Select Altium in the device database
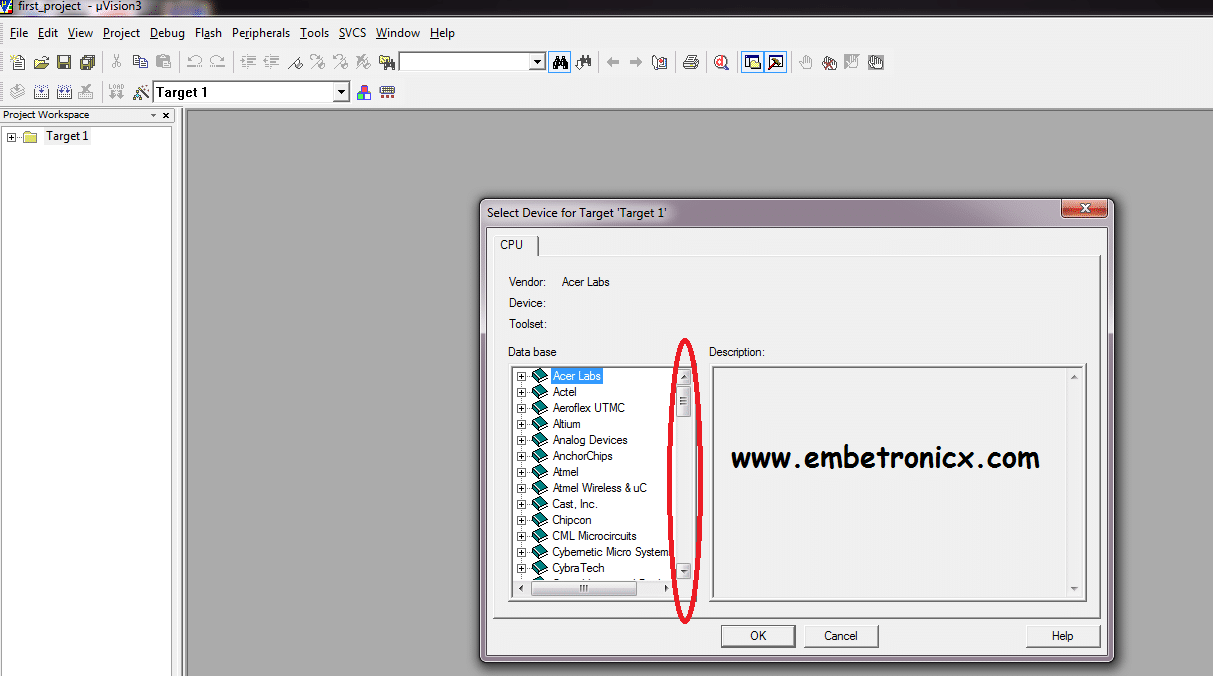Viewport: 1213px width, 676px height. click(566, 424)
